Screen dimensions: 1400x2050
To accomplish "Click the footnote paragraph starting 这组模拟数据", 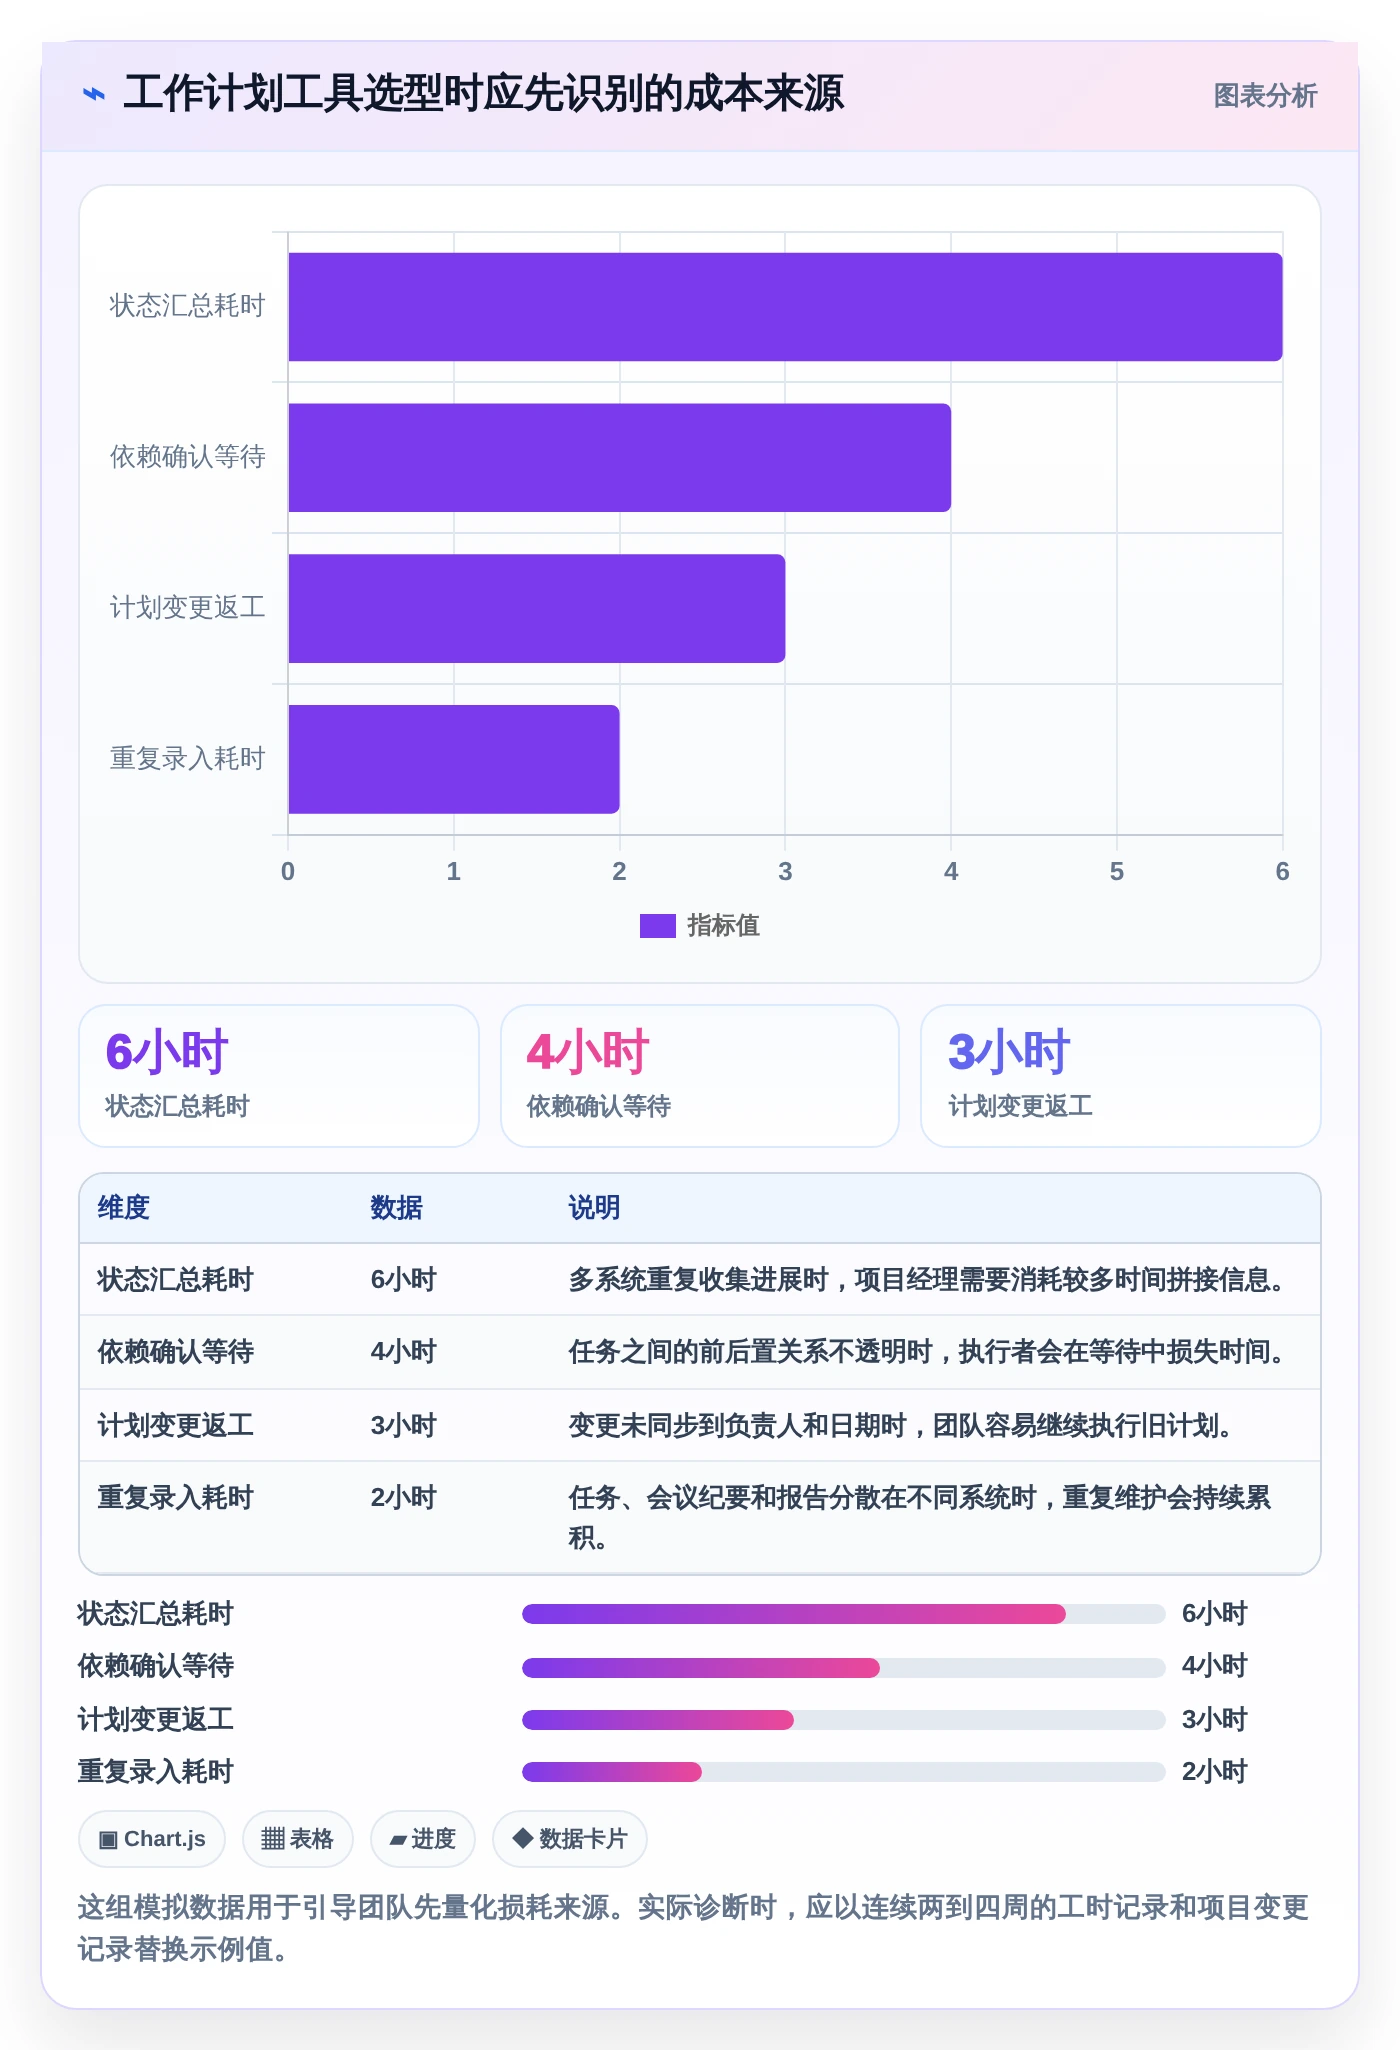I will click(693, 1928).
